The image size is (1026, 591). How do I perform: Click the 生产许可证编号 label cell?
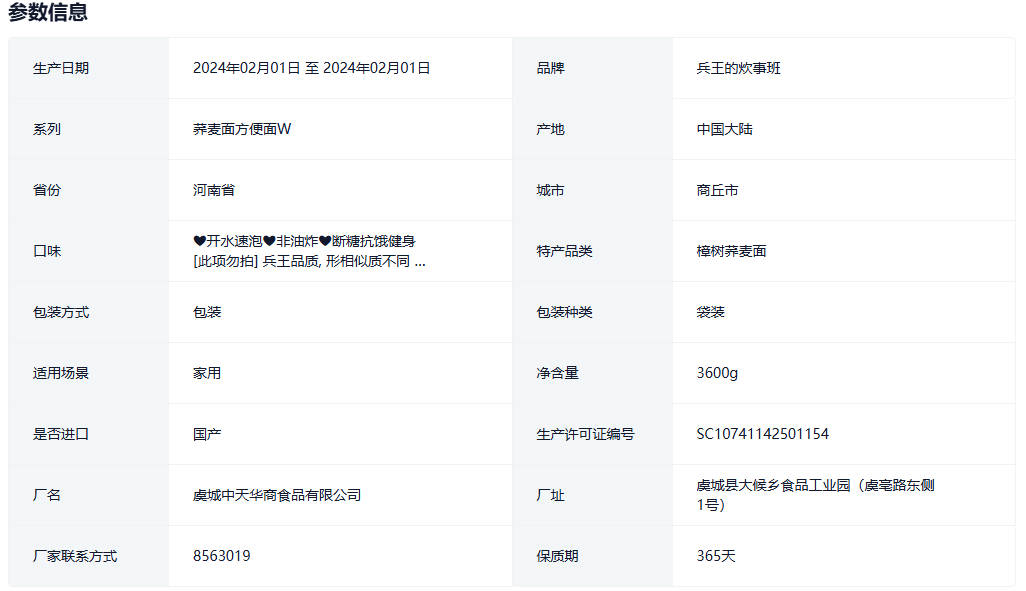(x=585, y=434)
